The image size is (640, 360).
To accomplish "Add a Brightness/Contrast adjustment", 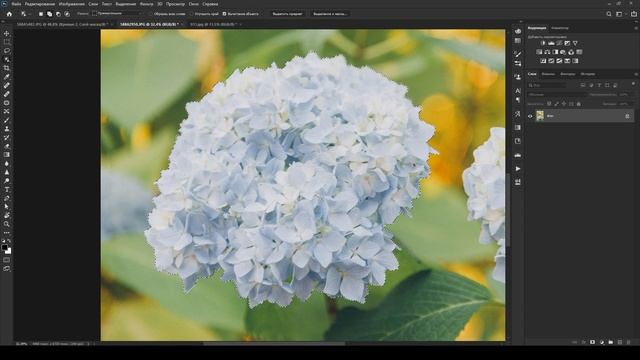I will coord(543,43).
